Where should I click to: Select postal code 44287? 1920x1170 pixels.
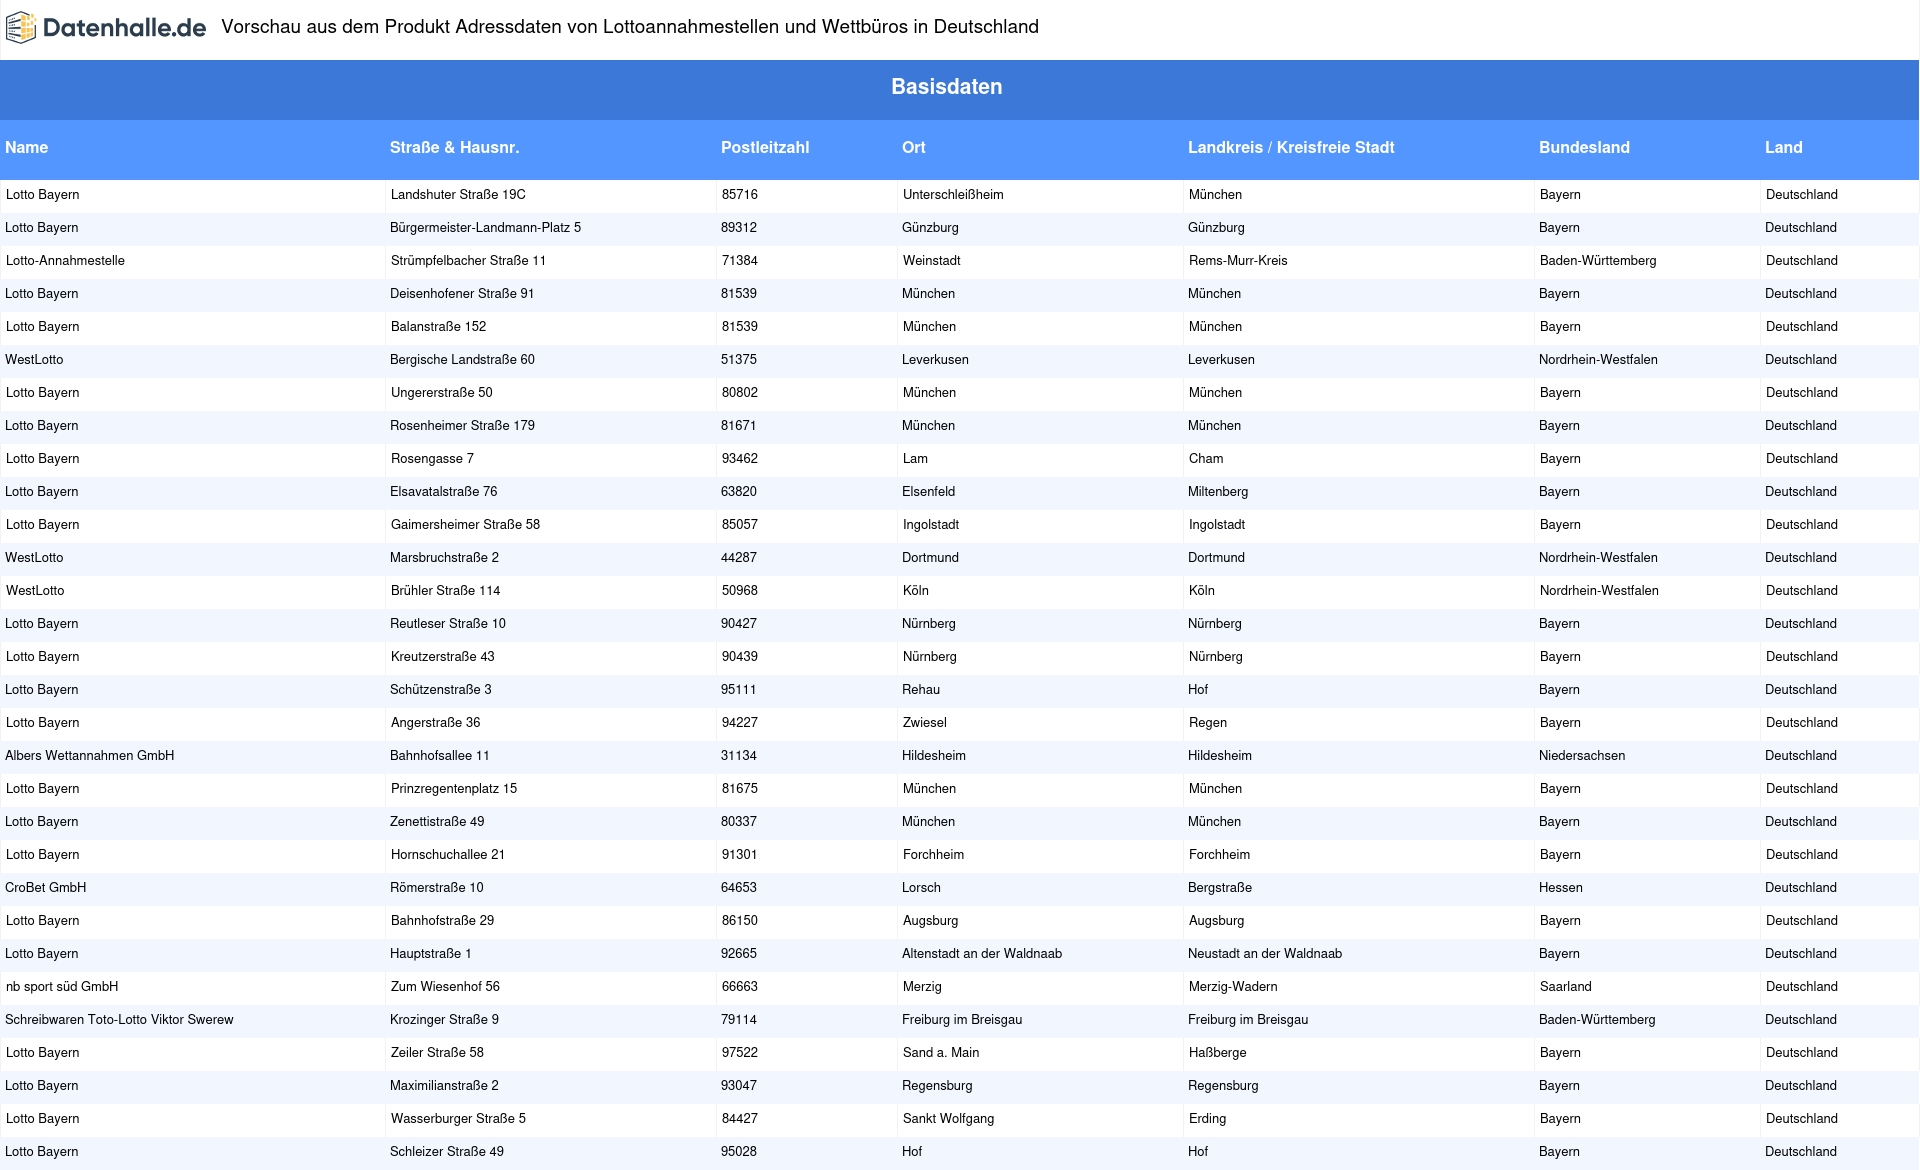(739, 558)
